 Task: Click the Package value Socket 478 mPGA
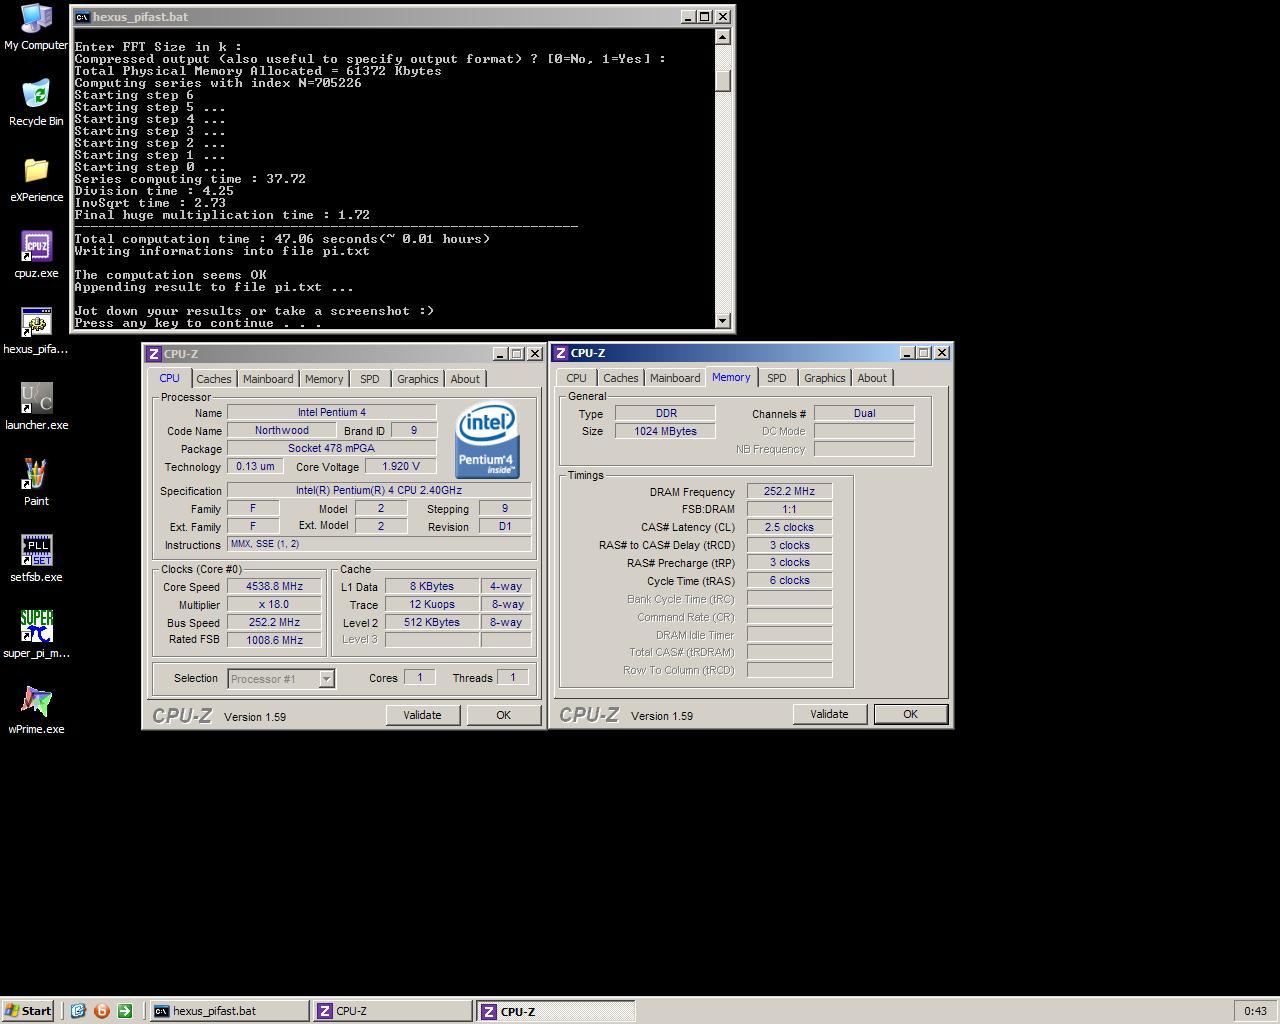coord(331,448)
